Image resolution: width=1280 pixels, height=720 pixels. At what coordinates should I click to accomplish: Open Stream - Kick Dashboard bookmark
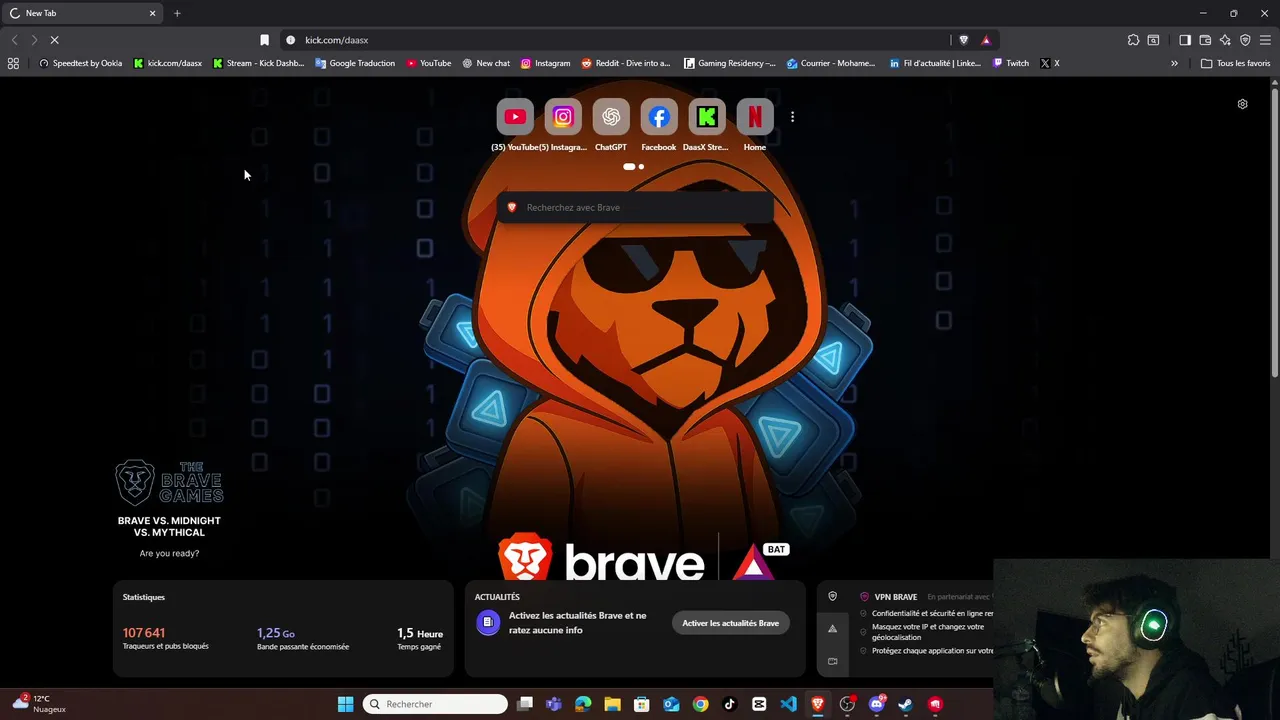(x=259, y=63)
